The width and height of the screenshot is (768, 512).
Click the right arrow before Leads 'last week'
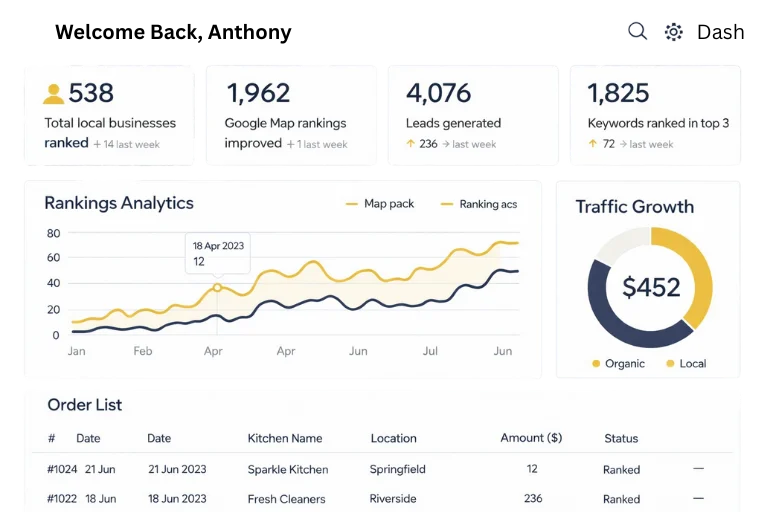pyautogui.click(x=446, y=144)
